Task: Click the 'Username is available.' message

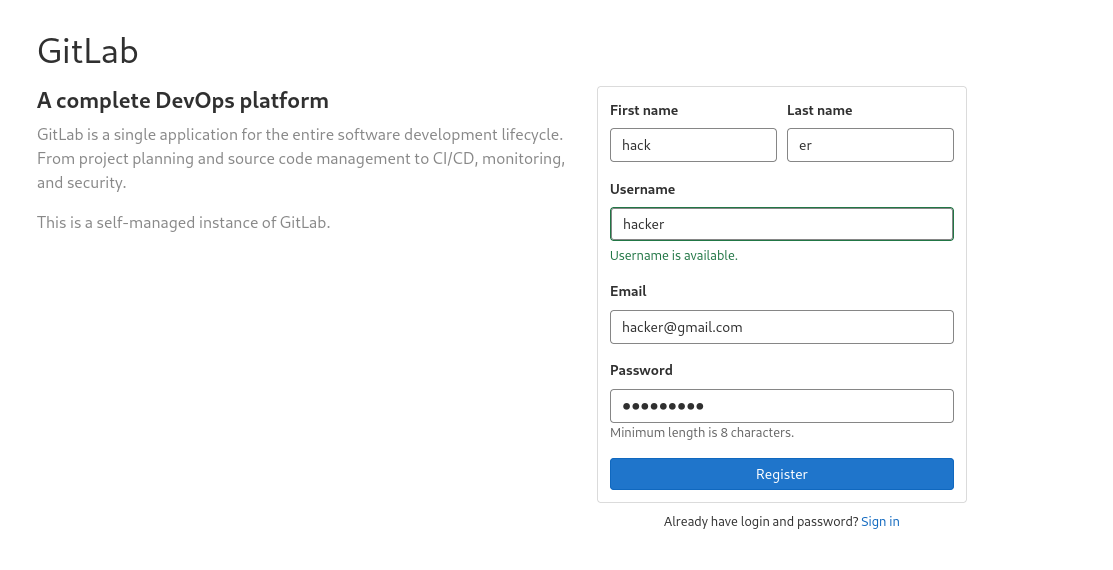Action: coord(674,256)
